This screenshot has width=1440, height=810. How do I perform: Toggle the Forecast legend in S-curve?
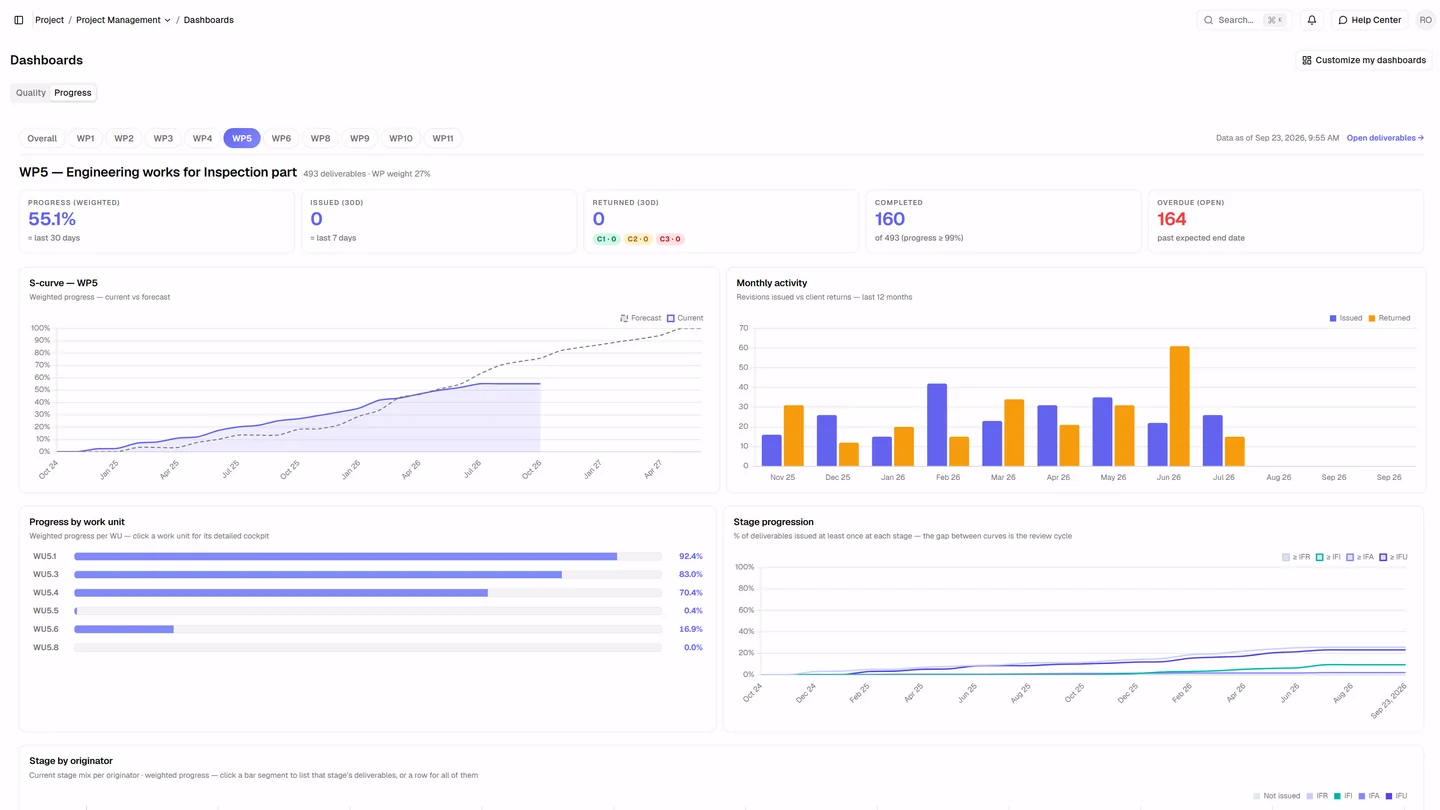click(x=640, y=318)
